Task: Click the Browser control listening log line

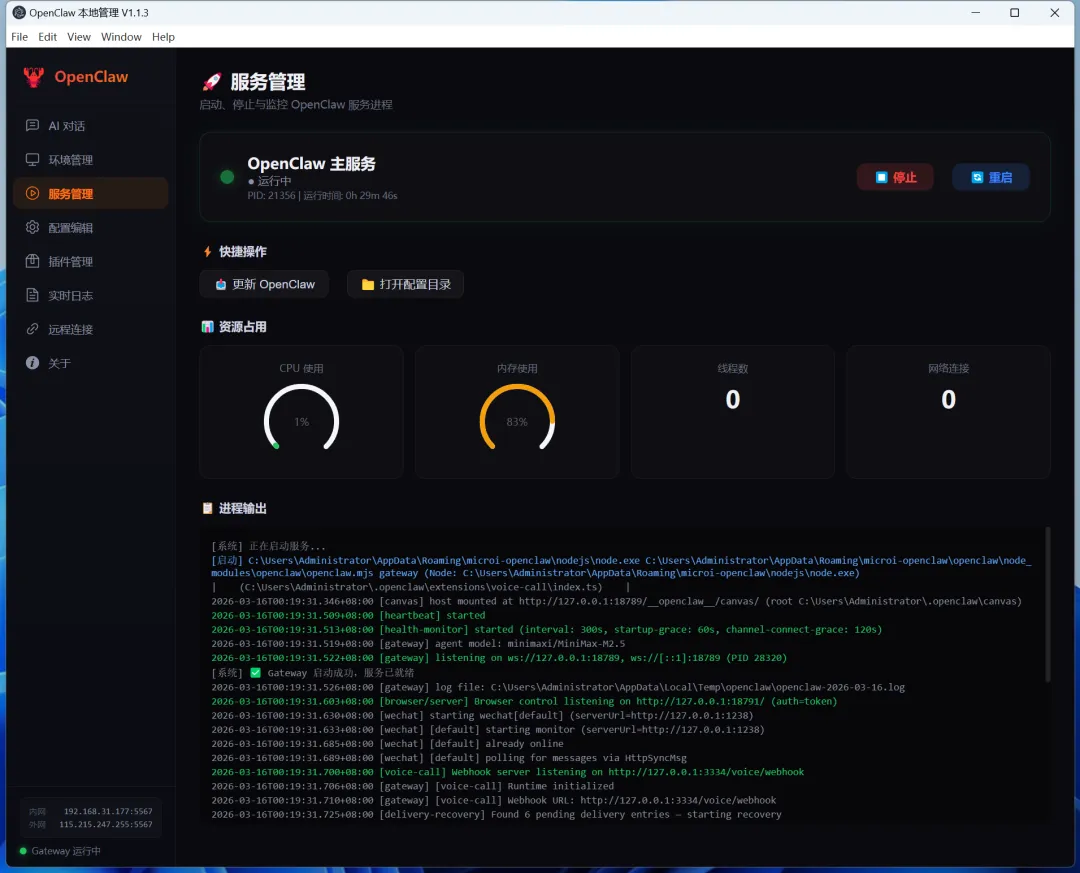Action: point(524,701)
